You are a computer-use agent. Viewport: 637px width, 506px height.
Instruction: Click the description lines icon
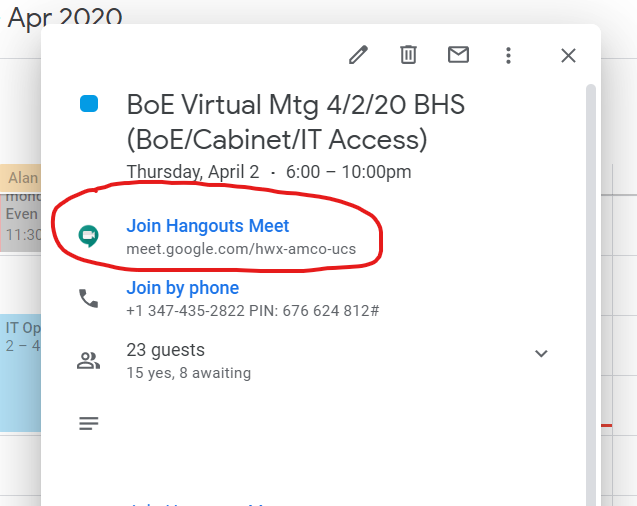(89, 423)
